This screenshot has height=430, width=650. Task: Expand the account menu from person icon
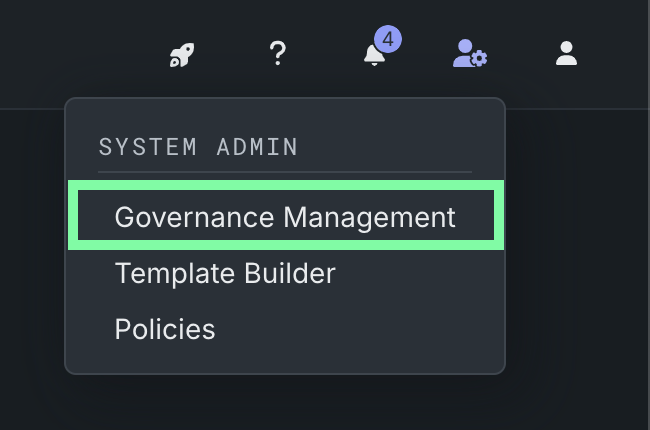567,54
